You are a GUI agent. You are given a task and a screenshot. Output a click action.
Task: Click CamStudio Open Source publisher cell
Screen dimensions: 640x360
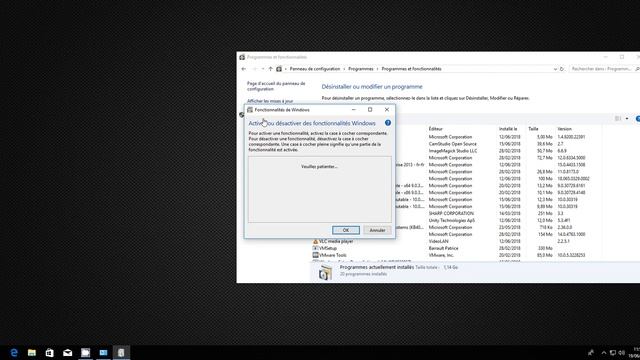click(452, 144)
